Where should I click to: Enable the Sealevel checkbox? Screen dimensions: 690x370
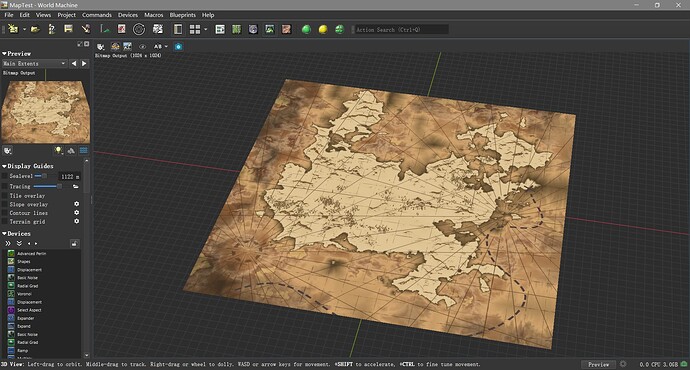pyautogui.click(x=5, y=176)
